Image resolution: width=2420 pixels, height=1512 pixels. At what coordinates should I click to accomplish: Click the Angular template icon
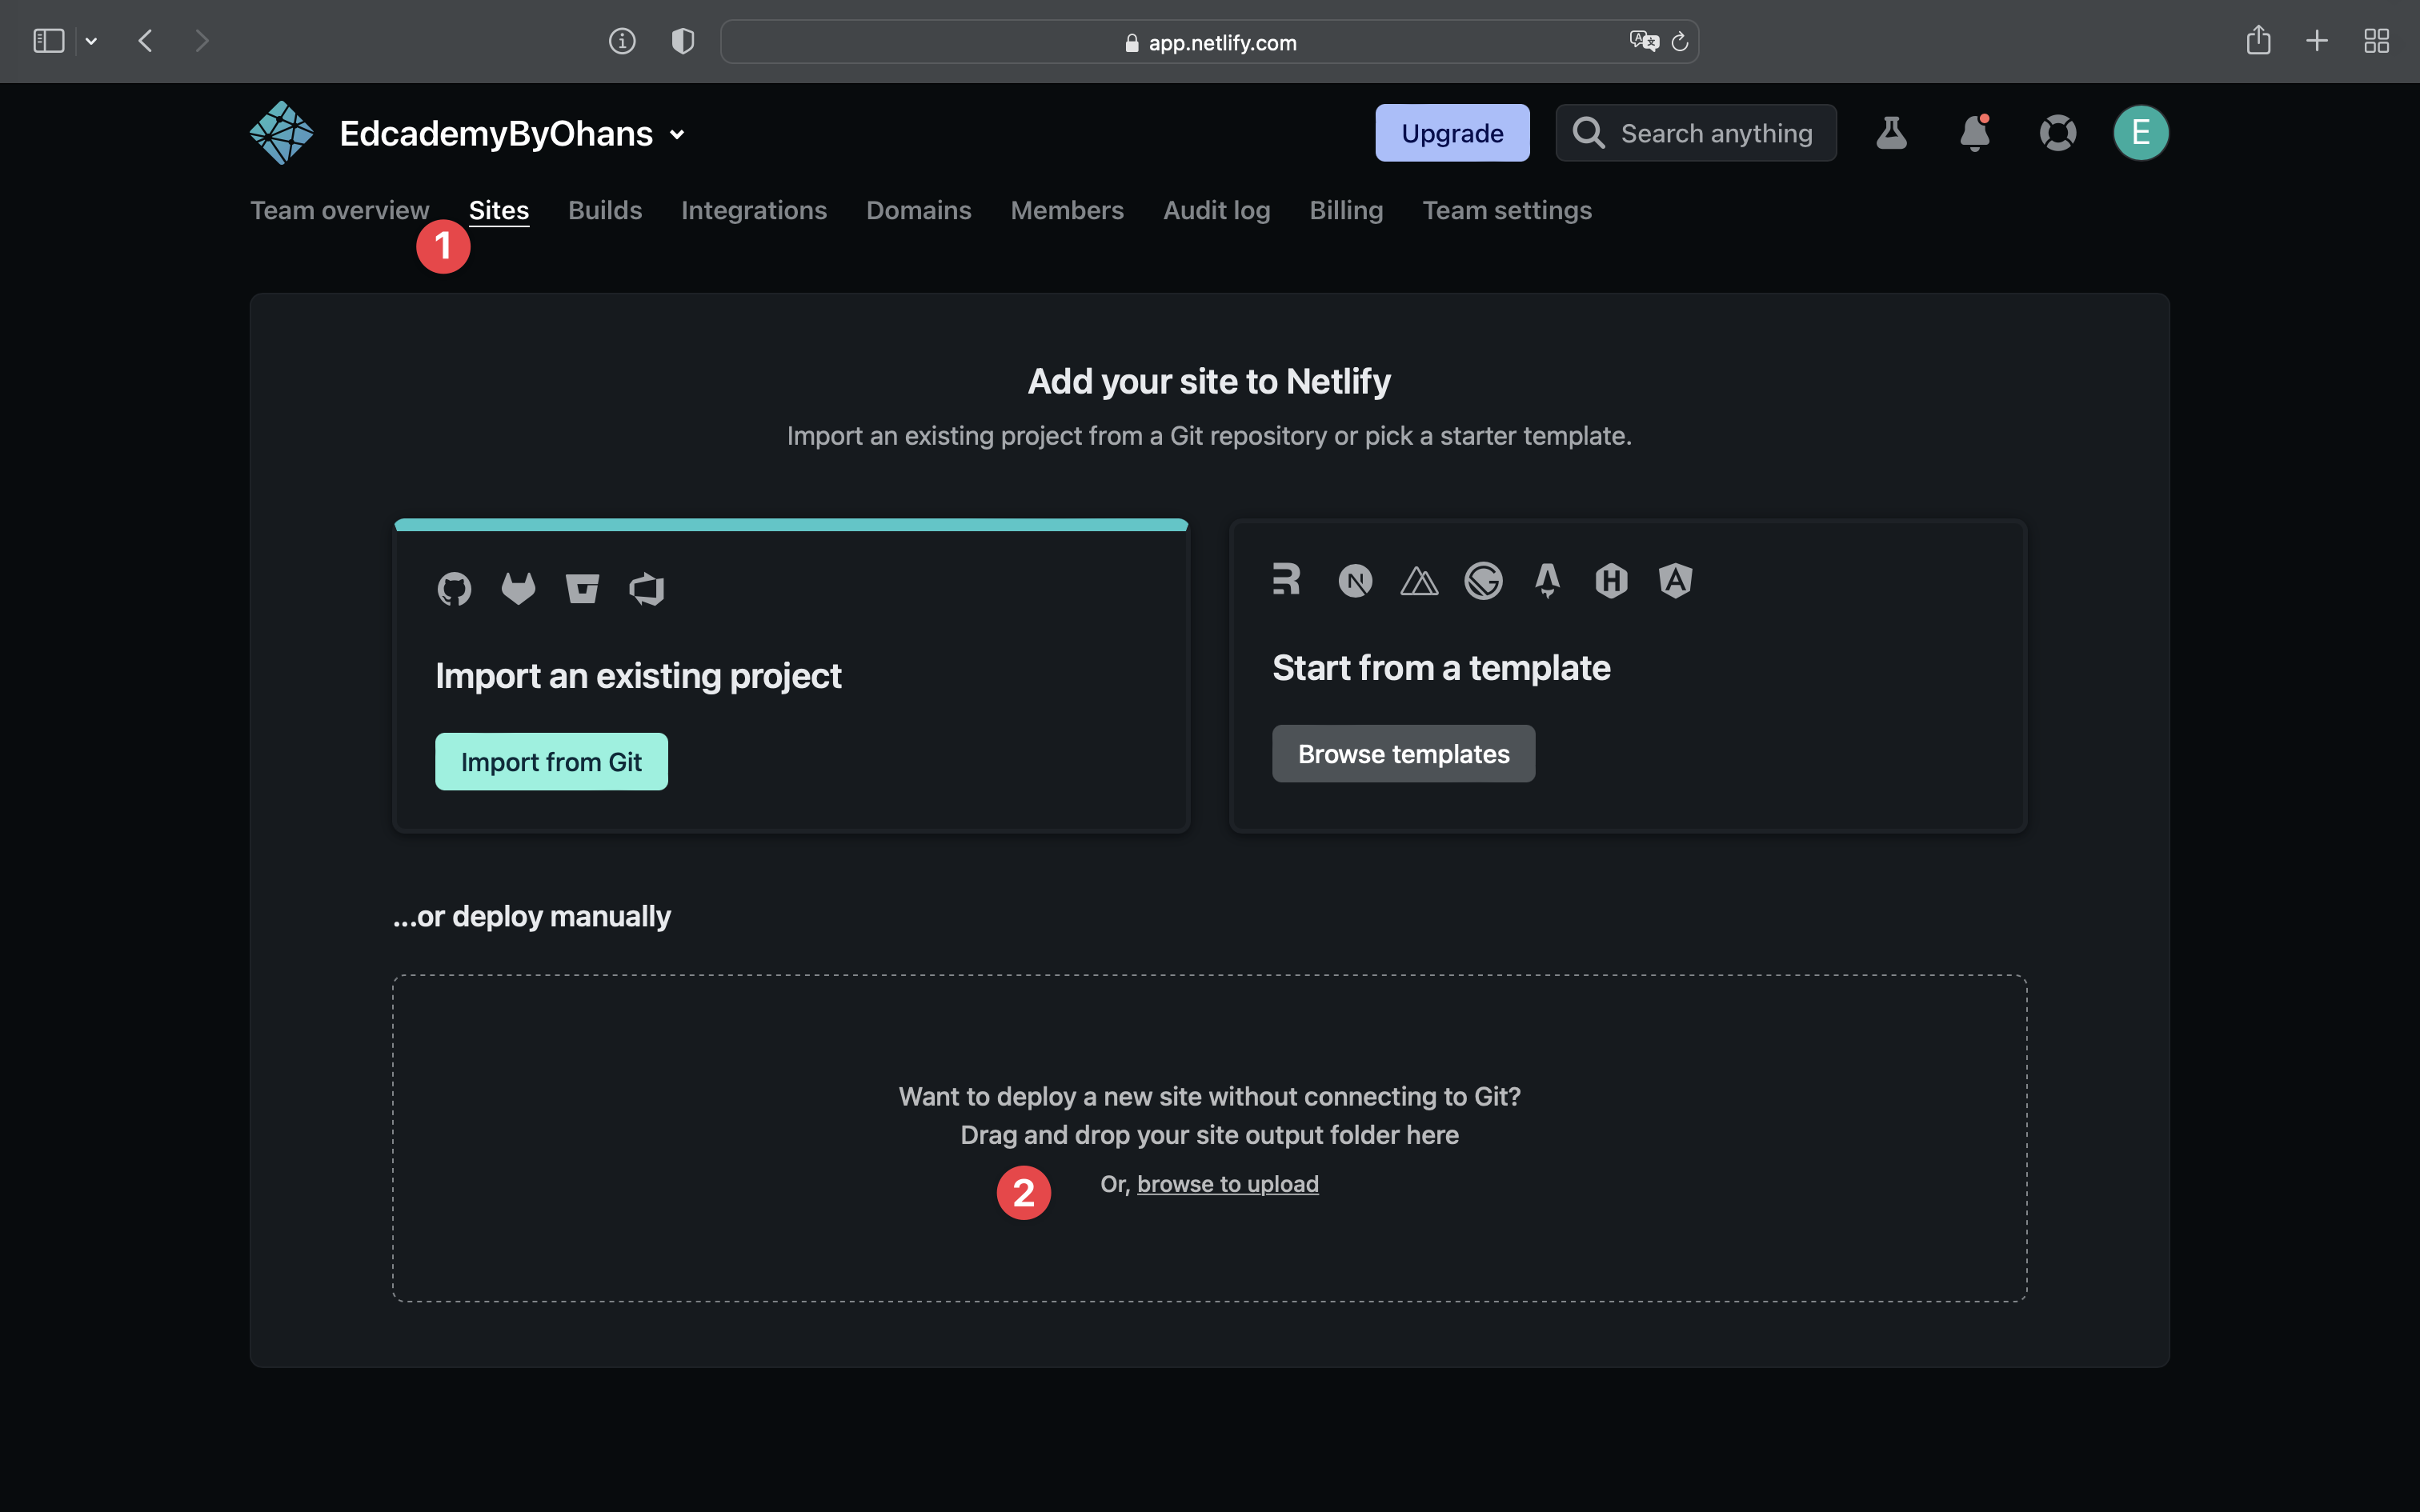coord(1674,580)
